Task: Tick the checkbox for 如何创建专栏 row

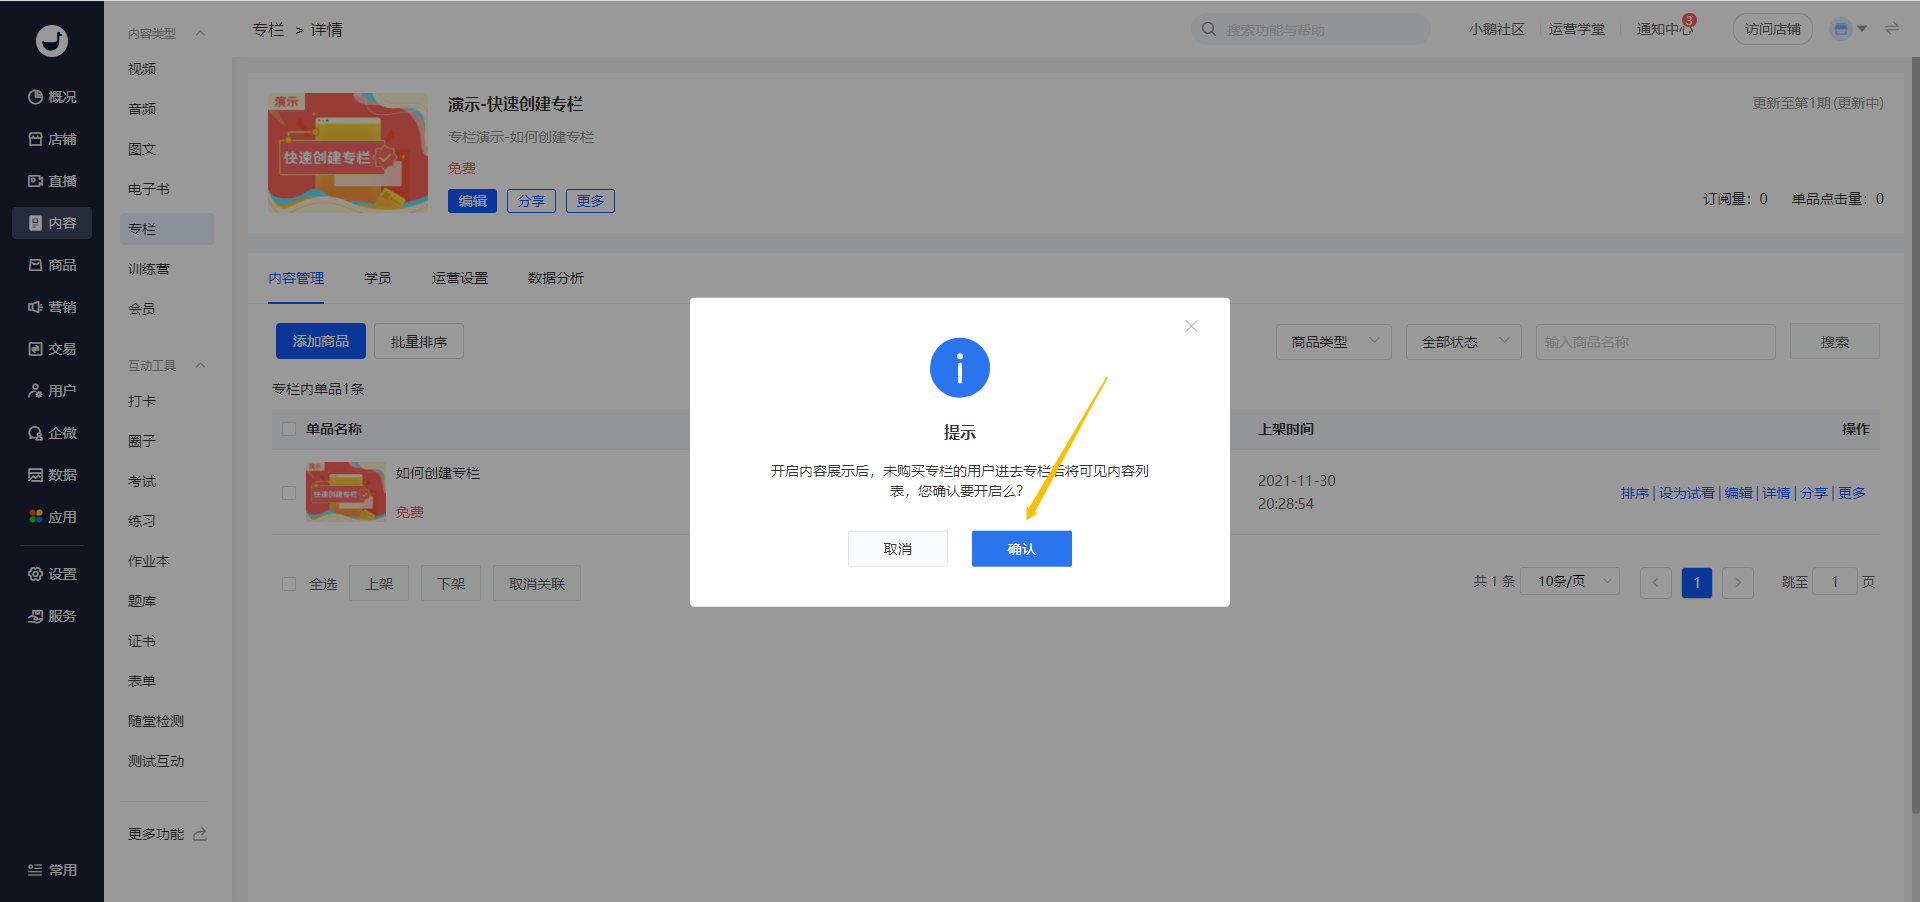Action: tap(289, 493)
